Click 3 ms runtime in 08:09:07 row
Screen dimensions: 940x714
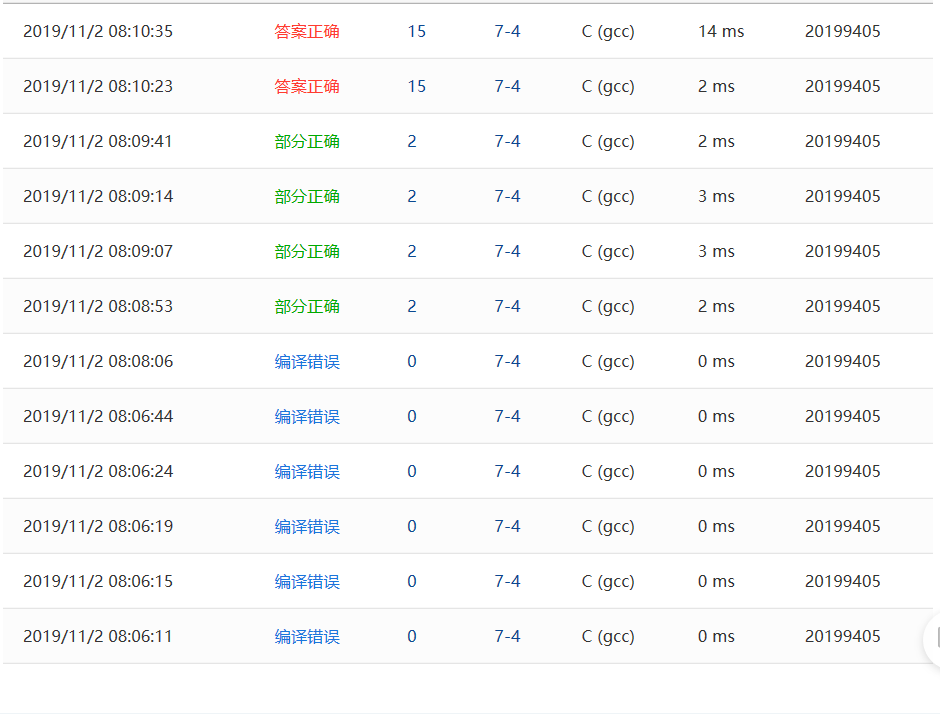[716, 251]
